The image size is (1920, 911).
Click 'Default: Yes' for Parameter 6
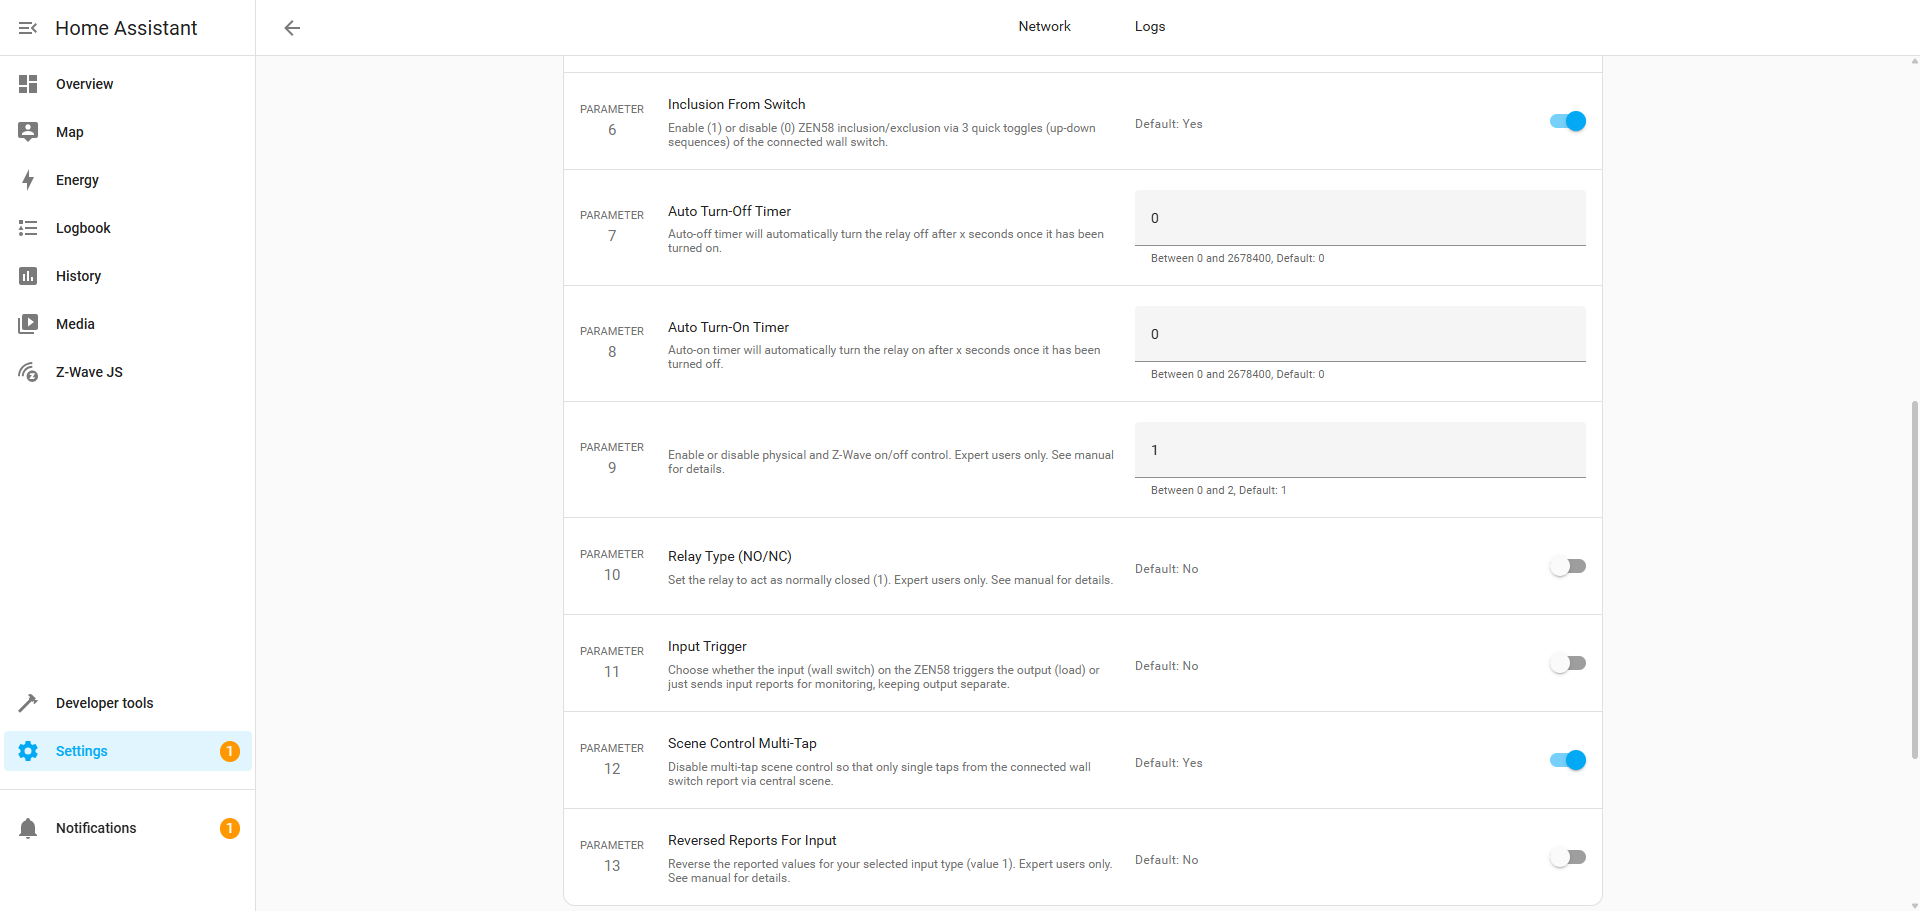click(x=1168, y=124)
